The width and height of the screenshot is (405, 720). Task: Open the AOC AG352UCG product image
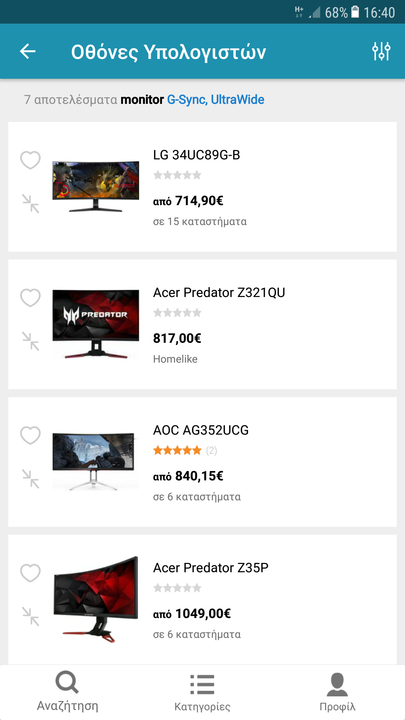coord(96,461)
